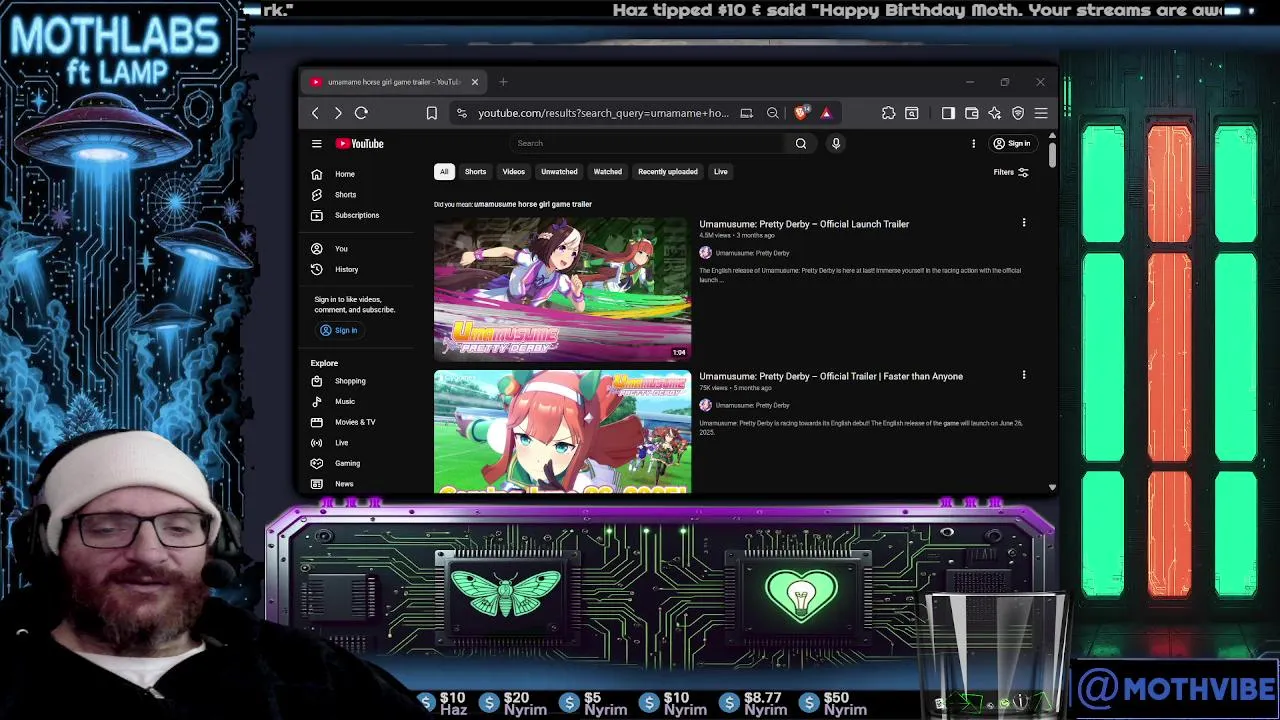Open Faster than Anyone trailer thumbnail
1280x720 pixels.
tap(562, 432)
